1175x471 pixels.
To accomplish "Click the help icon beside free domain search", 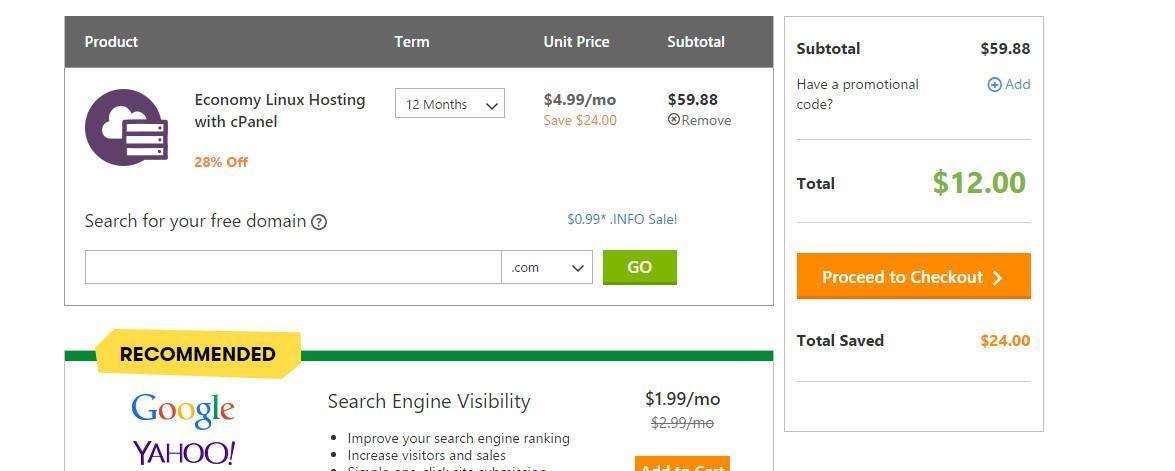I will coord(319,222).
